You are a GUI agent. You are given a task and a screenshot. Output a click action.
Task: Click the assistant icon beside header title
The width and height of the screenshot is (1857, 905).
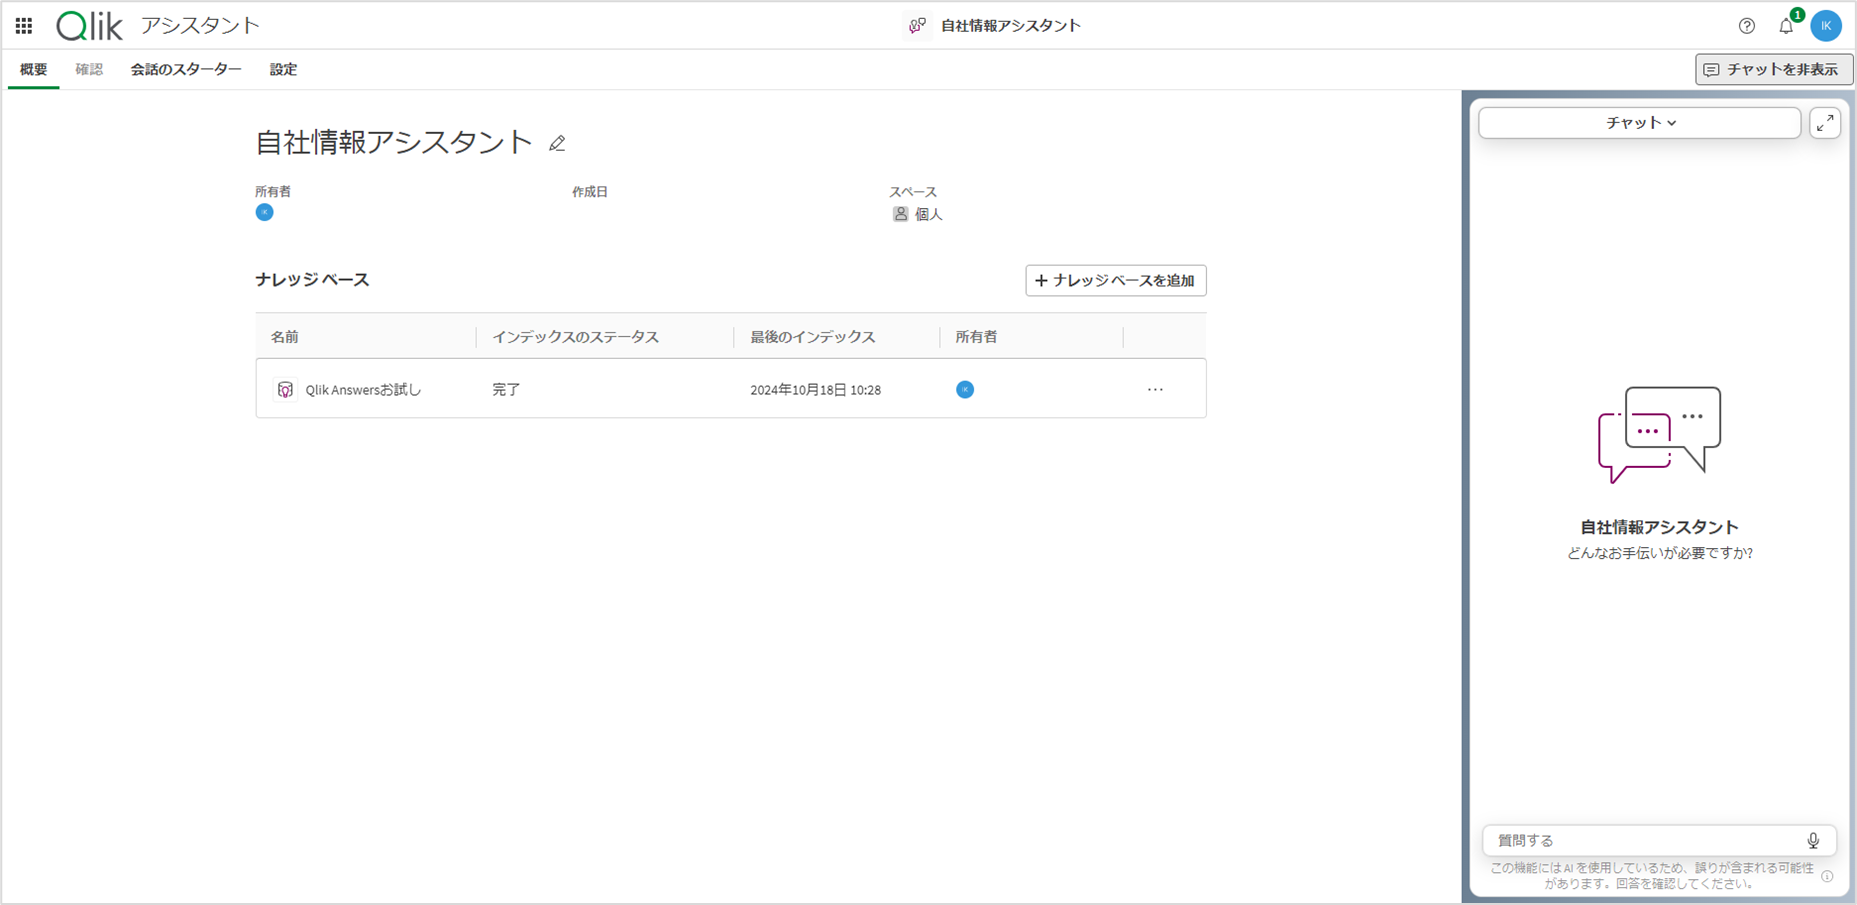[x=917, y=26]
